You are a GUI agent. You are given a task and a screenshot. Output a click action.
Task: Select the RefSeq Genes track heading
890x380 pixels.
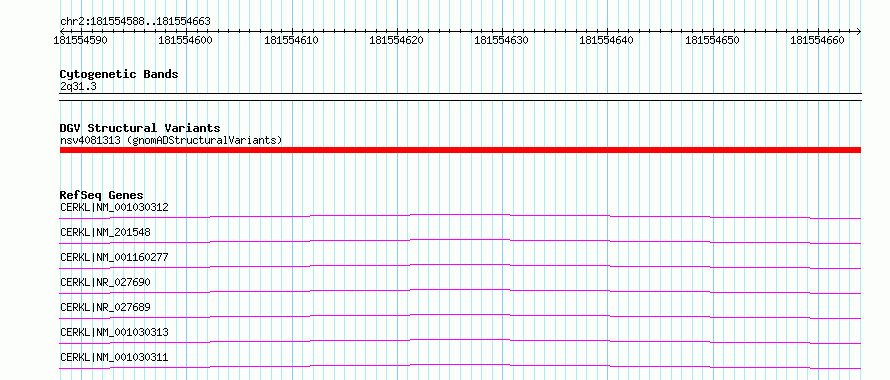pos(102,195)
